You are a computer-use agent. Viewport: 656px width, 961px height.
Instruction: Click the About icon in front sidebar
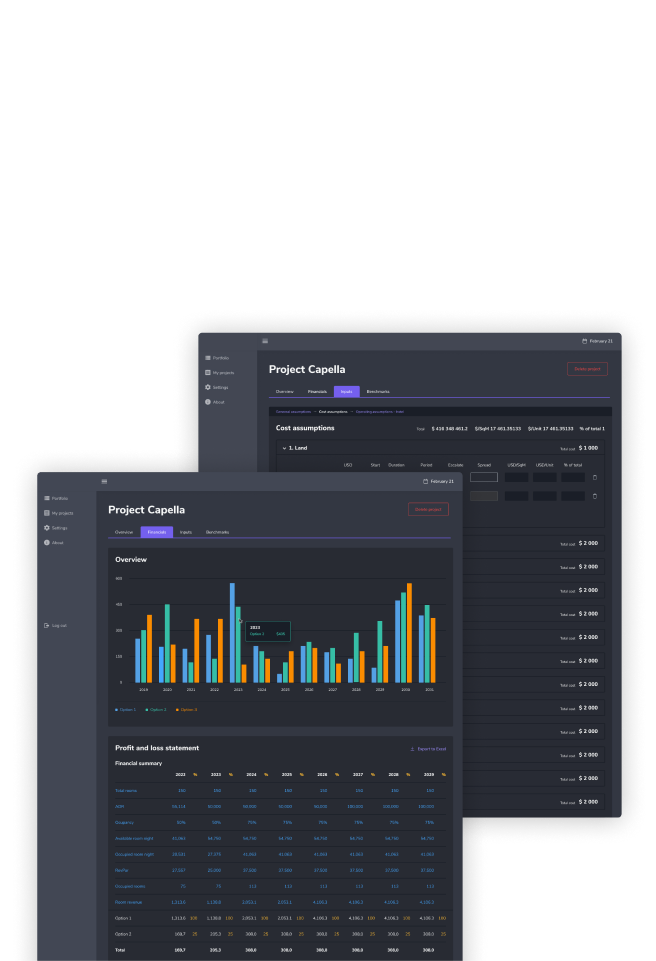[x=47, y=543]
